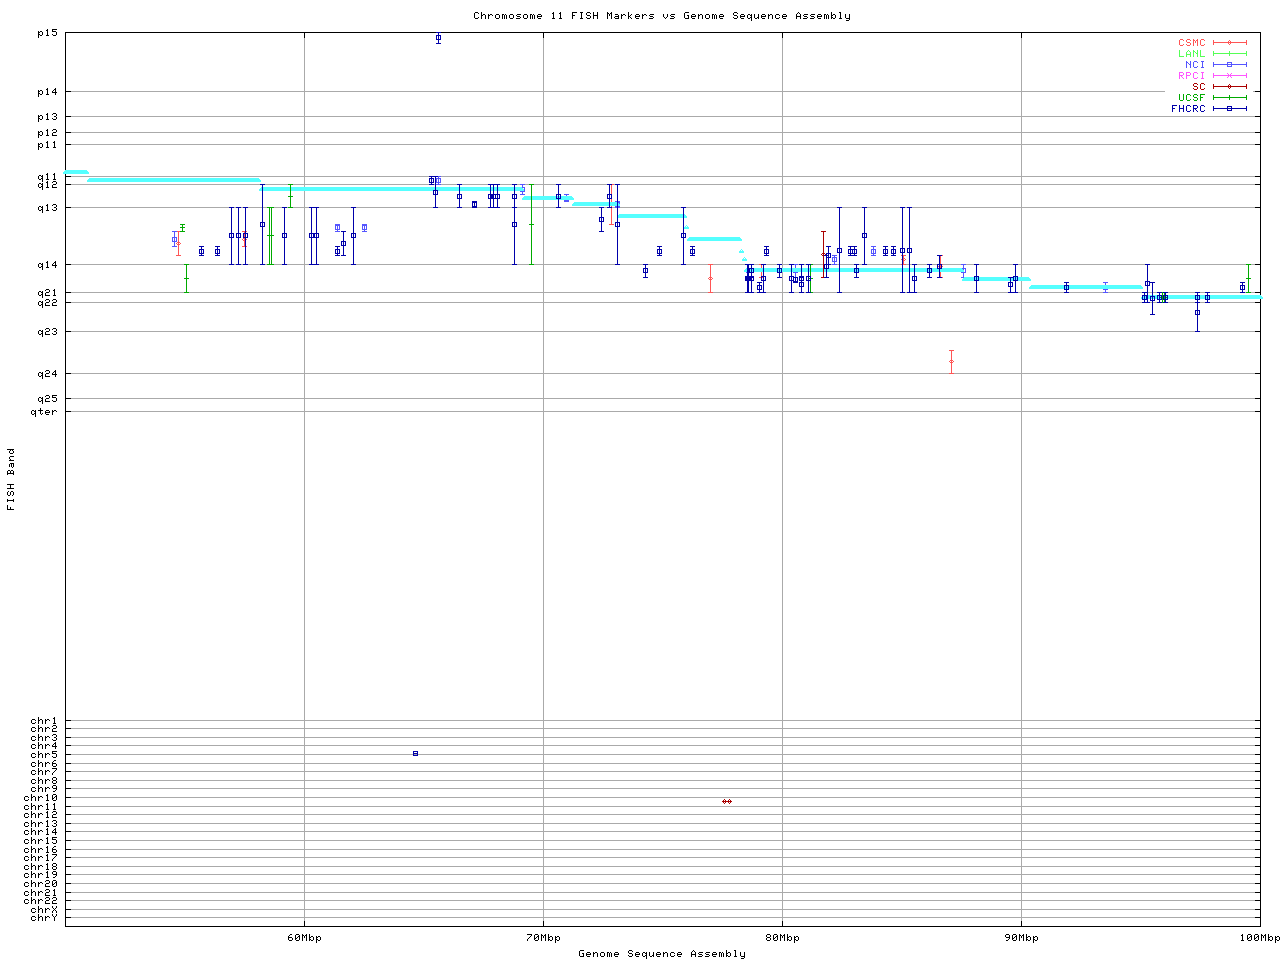Image resolution: width=1280 pixels, height=960 pixels.
Task: Select the blue marker at band p15
Action: tap(438, 38)
